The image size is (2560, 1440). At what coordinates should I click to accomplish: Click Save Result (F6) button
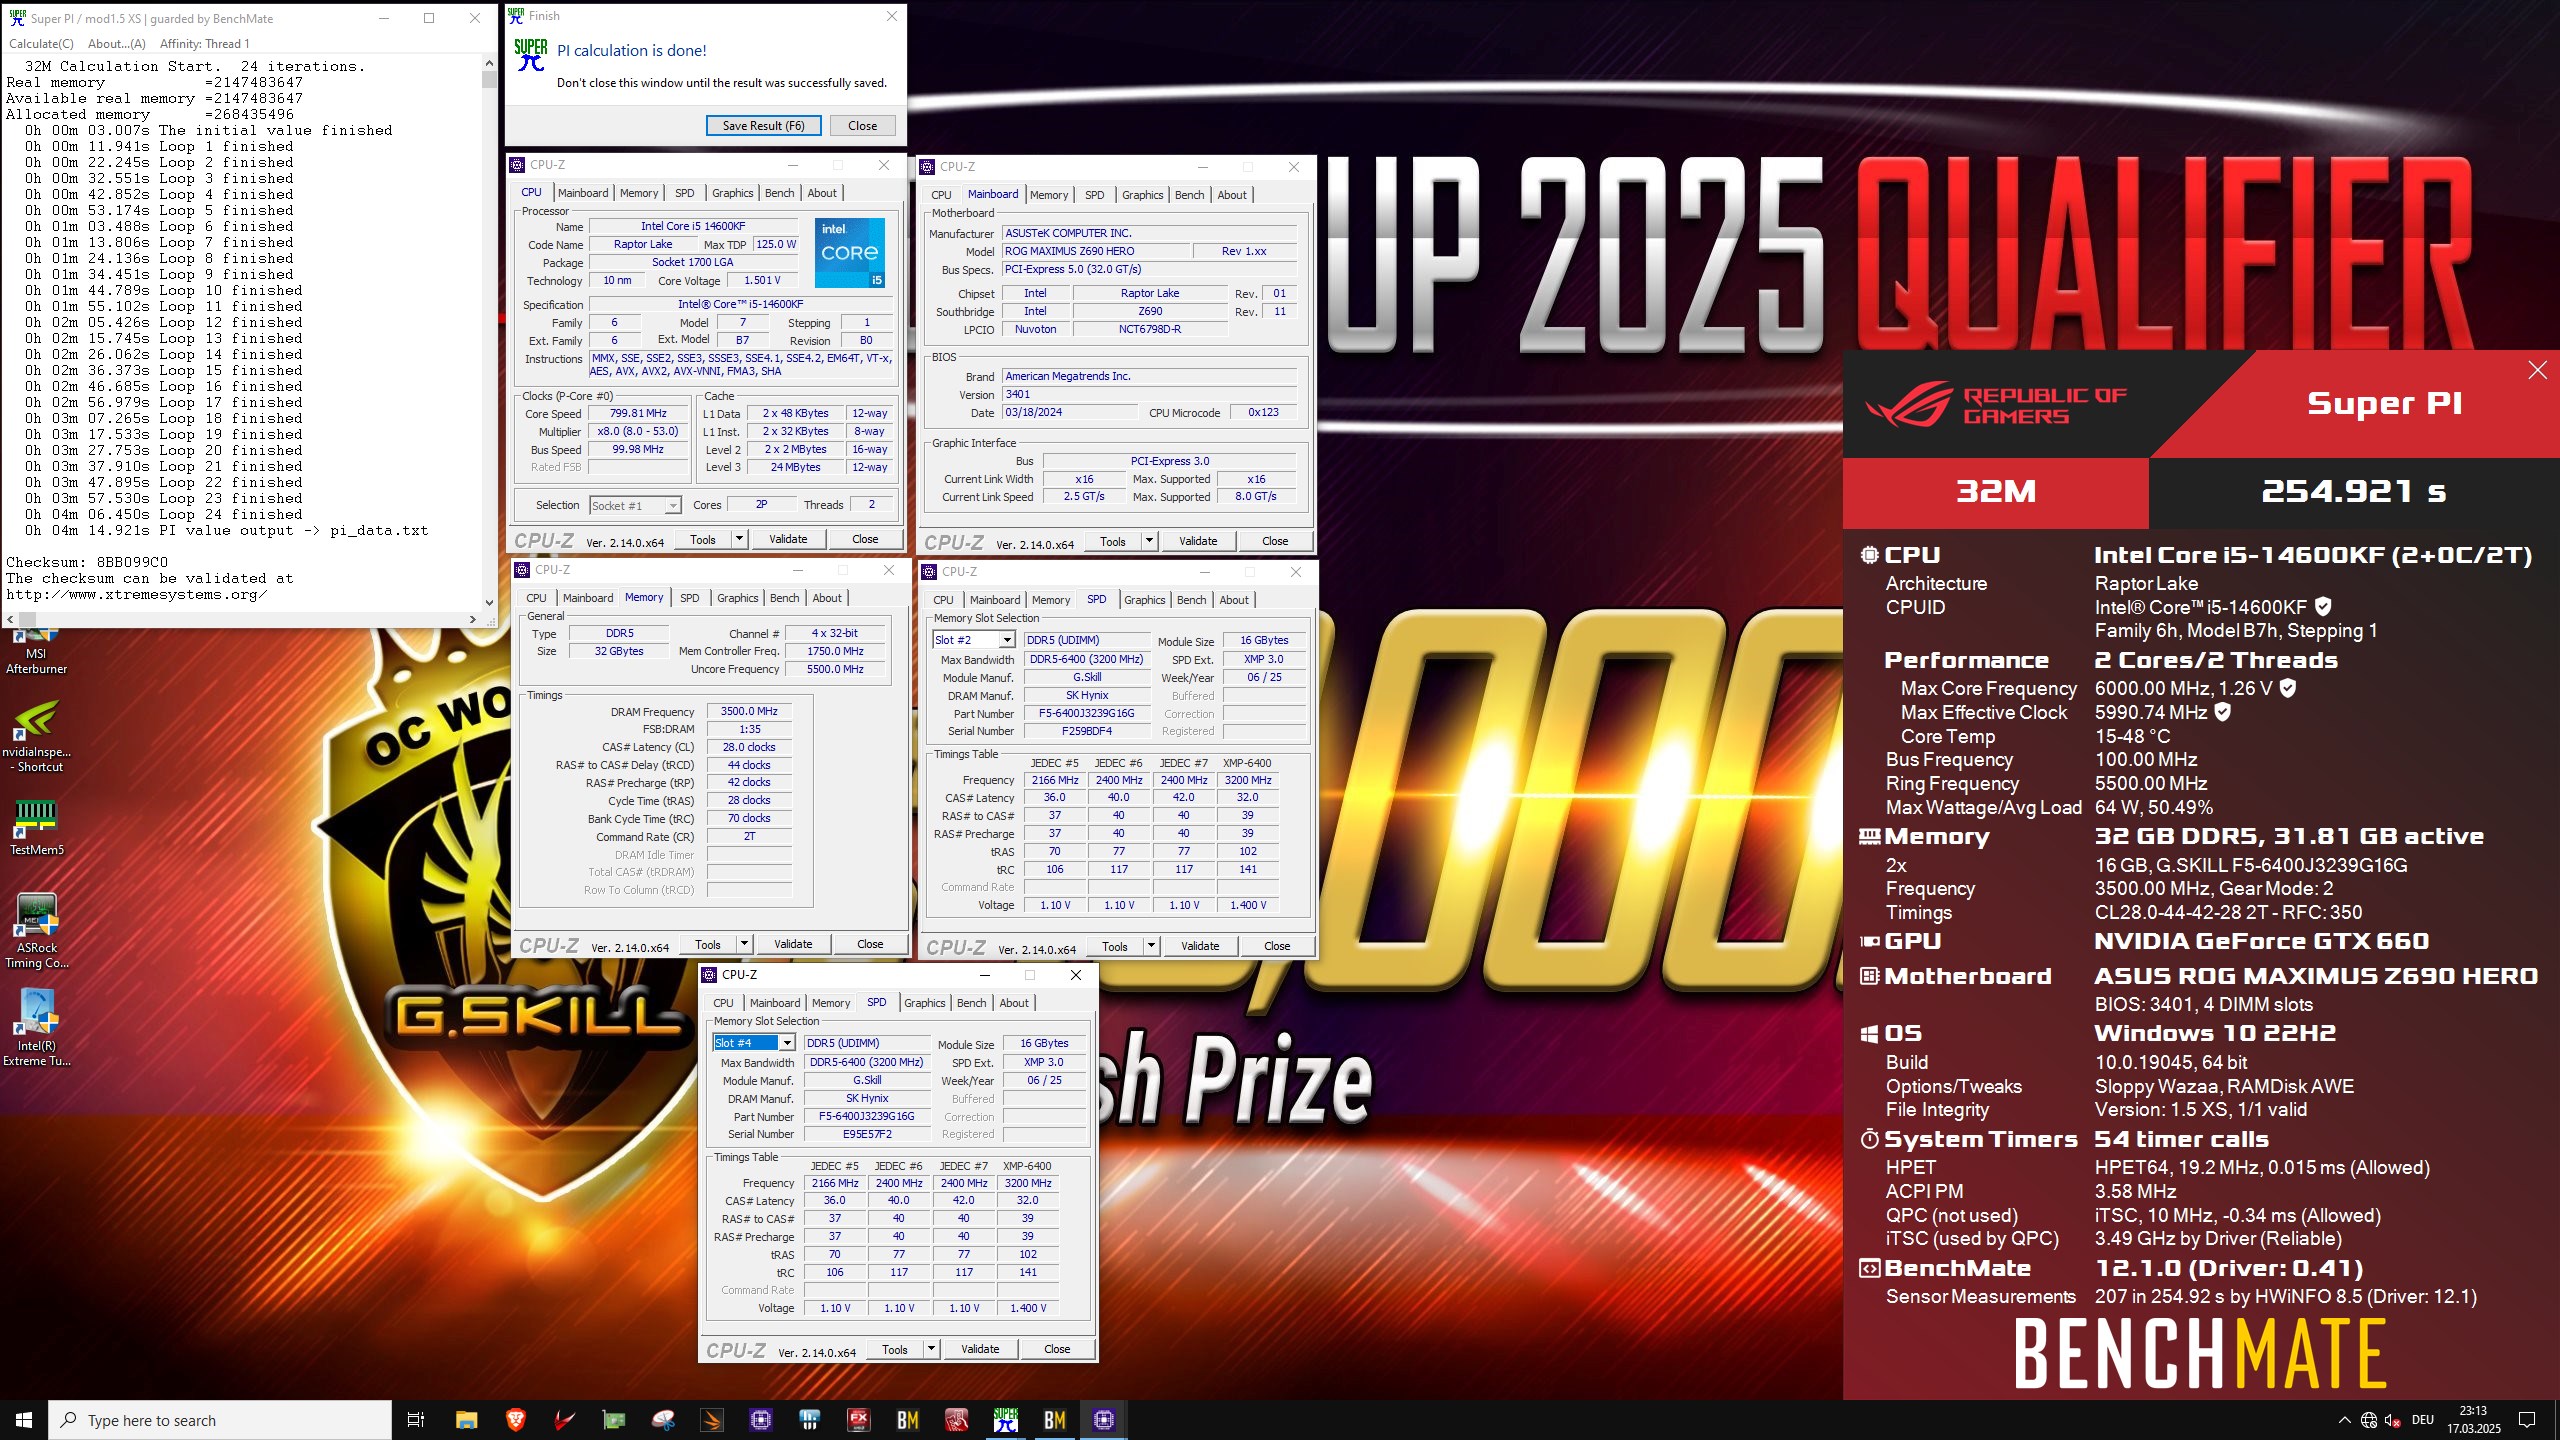click(764, 126)
